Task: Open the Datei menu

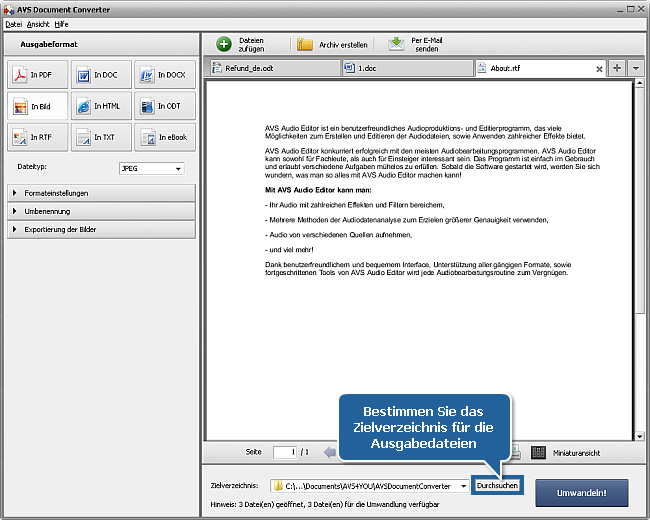Action: point(13,24)
